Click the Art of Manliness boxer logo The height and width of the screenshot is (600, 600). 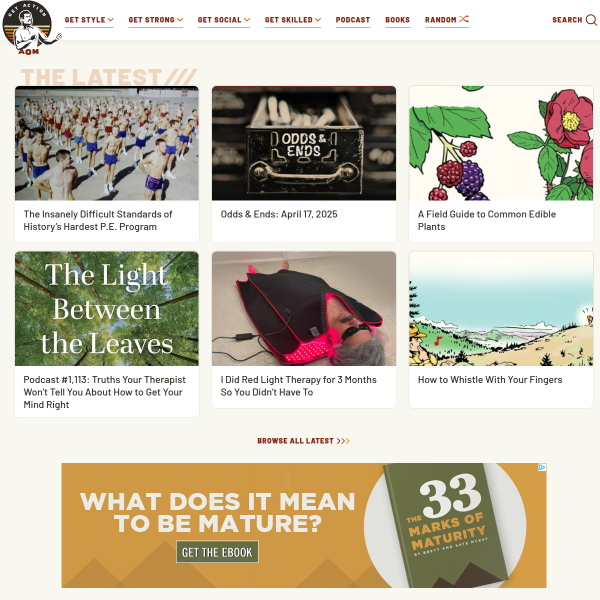[31, 28]
